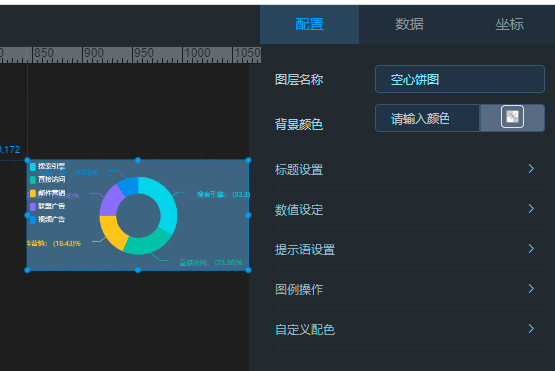Switch to the 数据 tab
This screenshot has width=555, height=371.
click(409, 24)
